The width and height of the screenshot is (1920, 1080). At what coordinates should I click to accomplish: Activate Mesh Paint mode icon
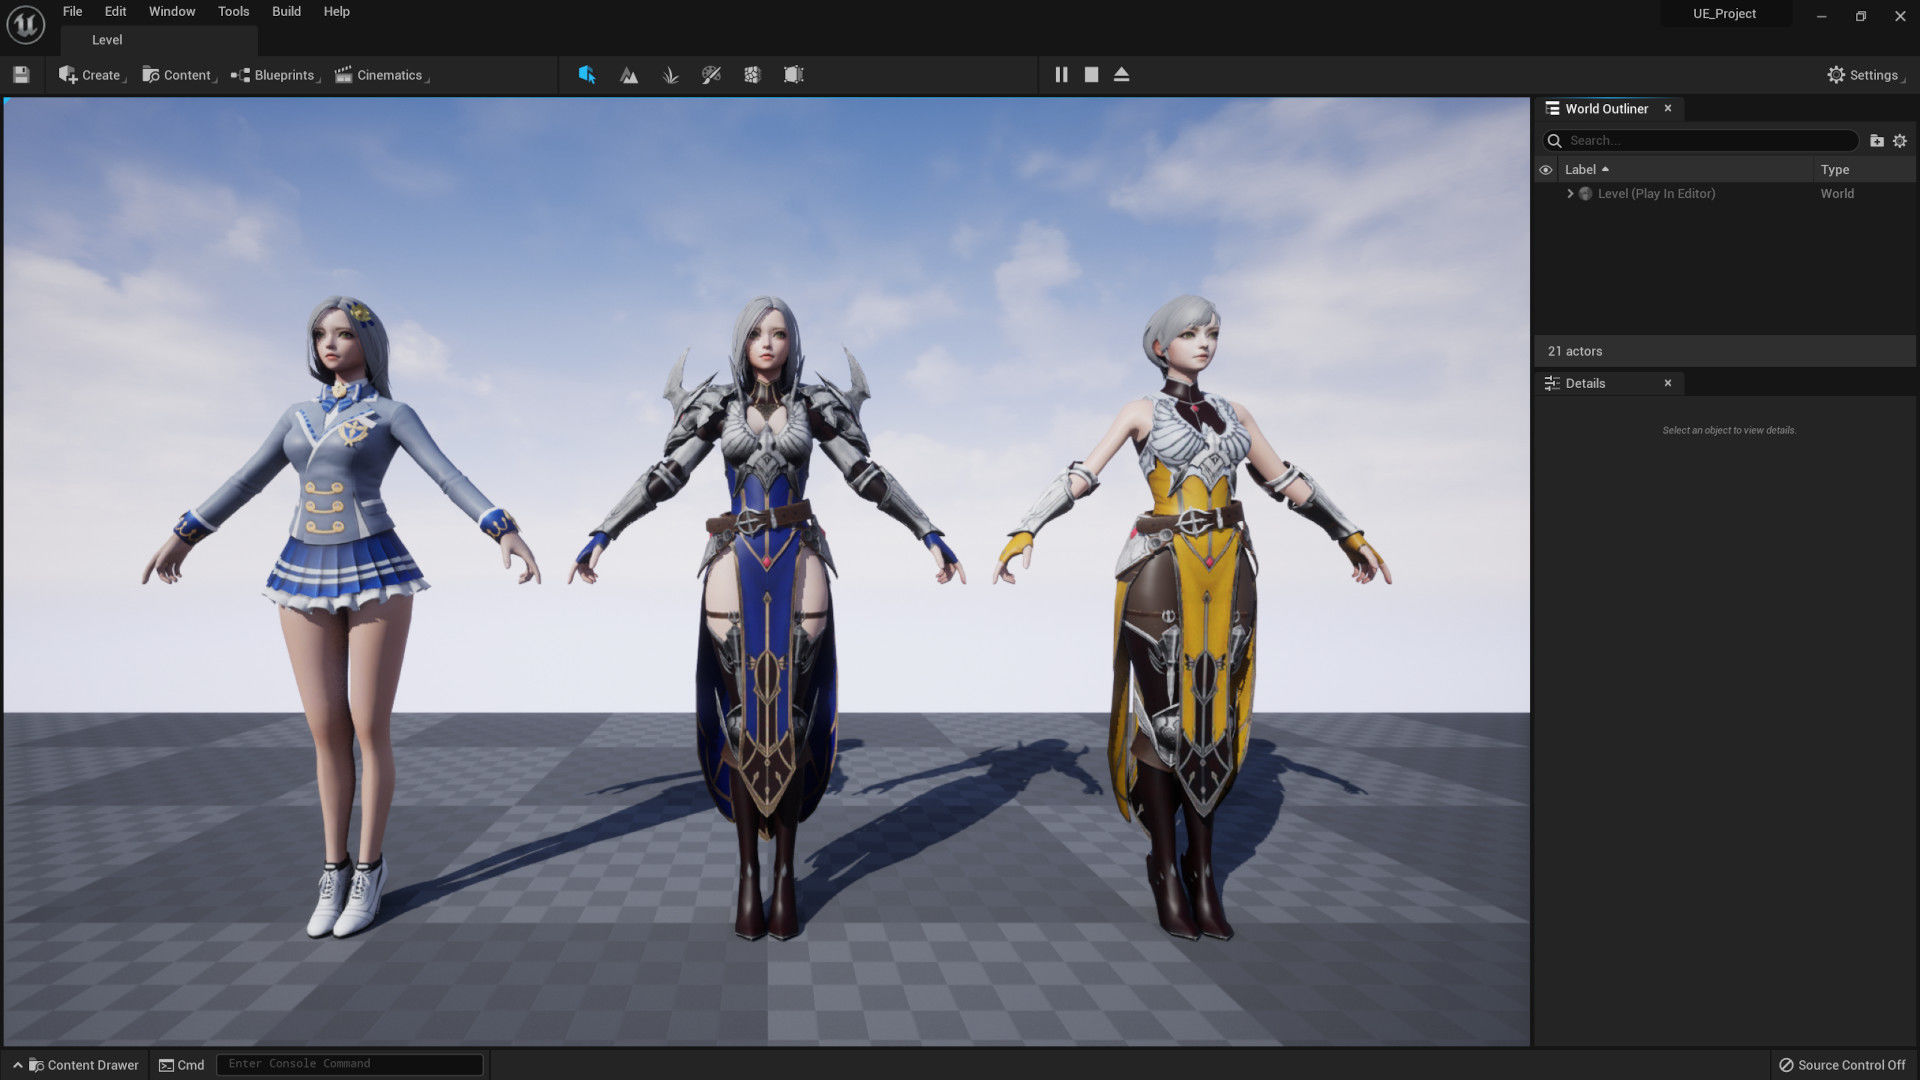tap(711, 75)
